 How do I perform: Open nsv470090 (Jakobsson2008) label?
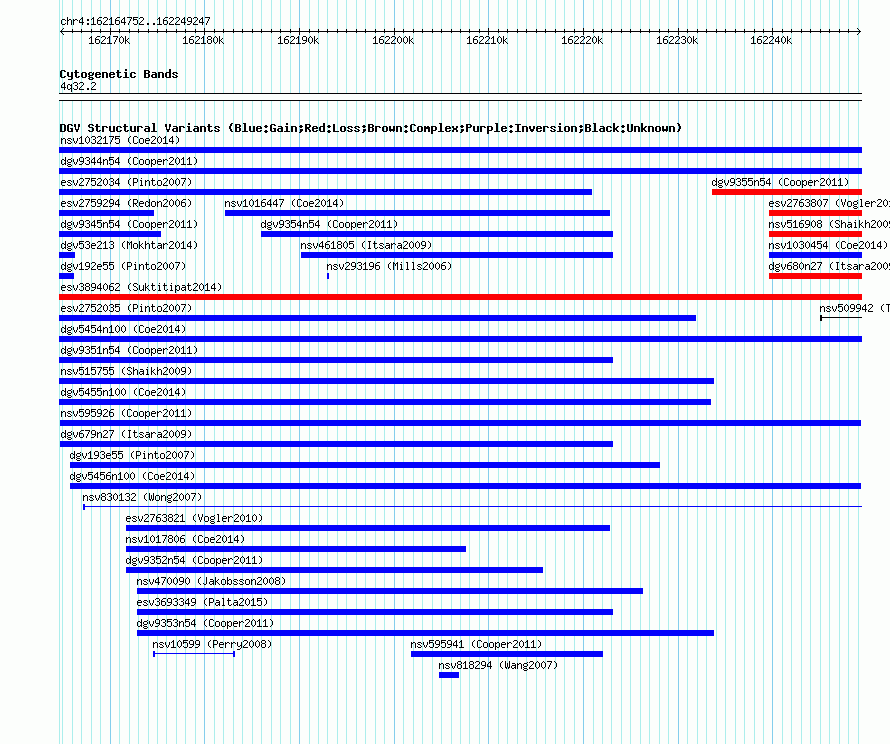point(211,581)
